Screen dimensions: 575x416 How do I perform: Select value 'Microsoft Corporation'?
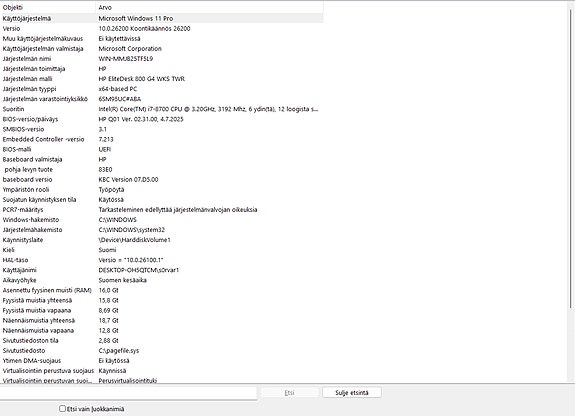coord(130,48)
